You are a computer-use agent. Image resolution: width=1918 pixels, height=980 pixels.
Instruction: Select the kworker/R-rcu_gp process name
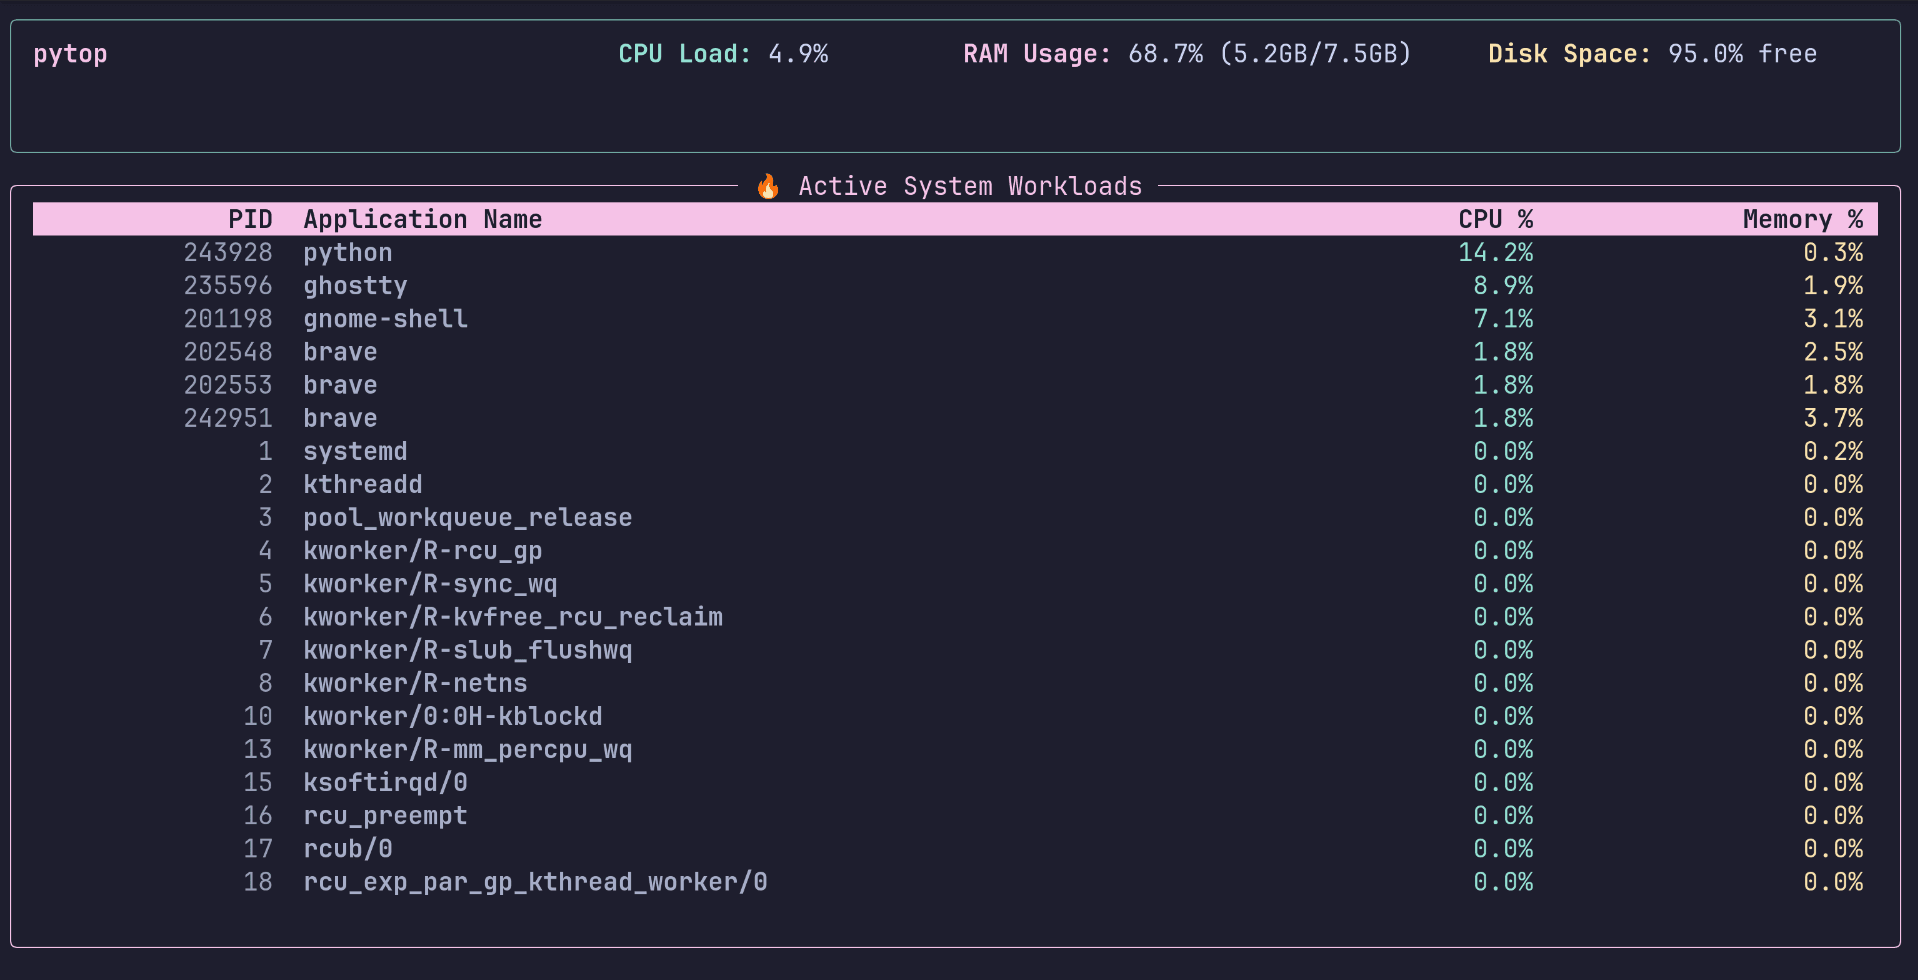[x=423, y=551]
